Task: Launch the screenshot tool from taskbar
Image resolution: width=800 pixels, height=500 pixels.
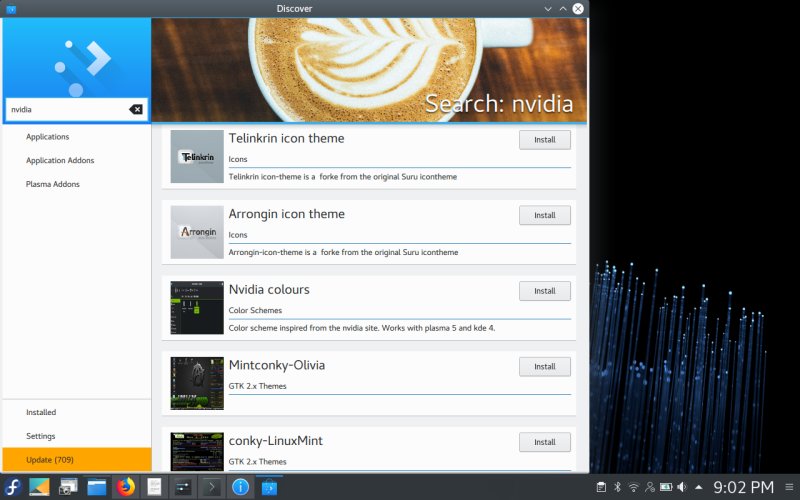Action: click(x=68, y=487)
